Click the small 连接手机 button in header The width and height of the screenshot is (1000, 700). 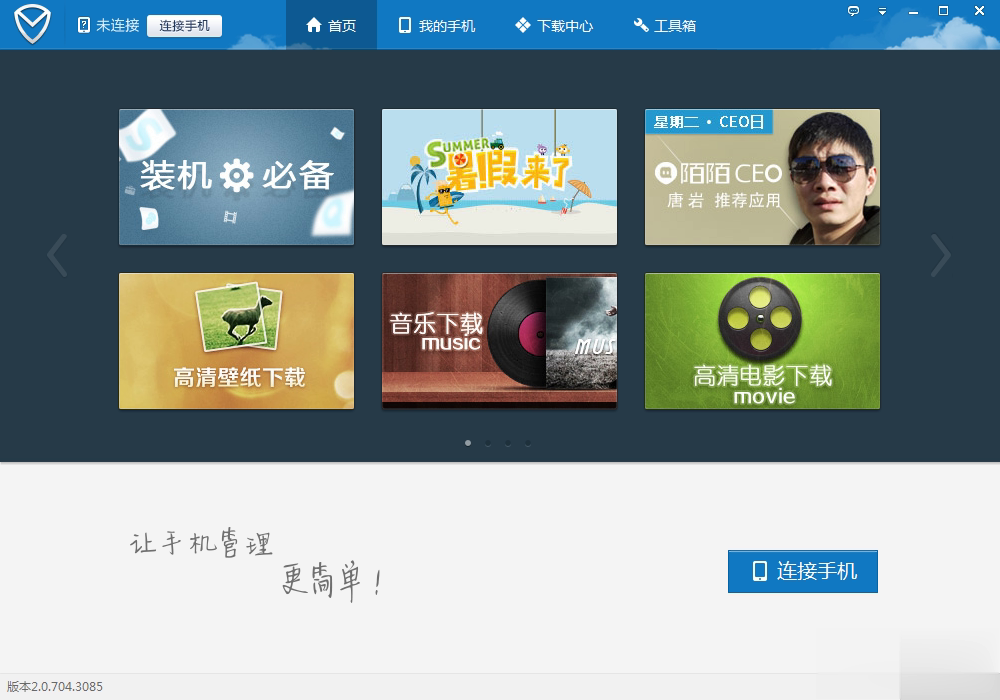point(184,25)
